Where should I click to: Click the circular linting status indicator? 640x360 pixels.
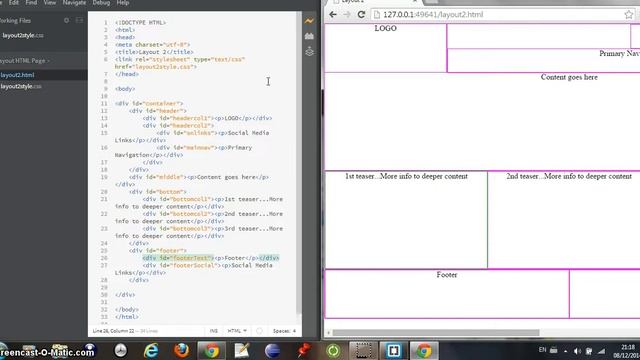pos(259,331)
